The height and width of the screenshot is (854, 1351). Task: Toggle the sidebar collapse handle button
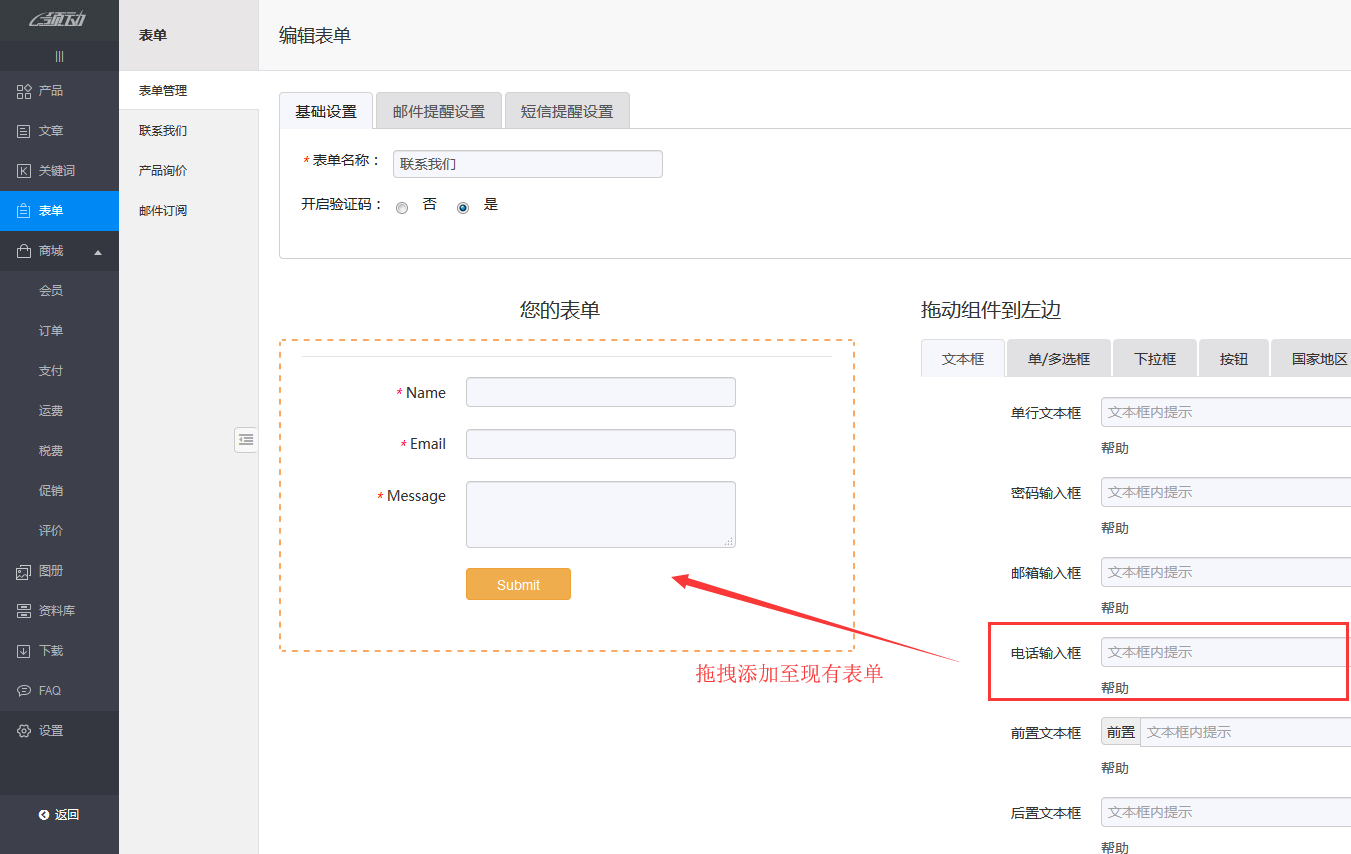tap(245, 439)
